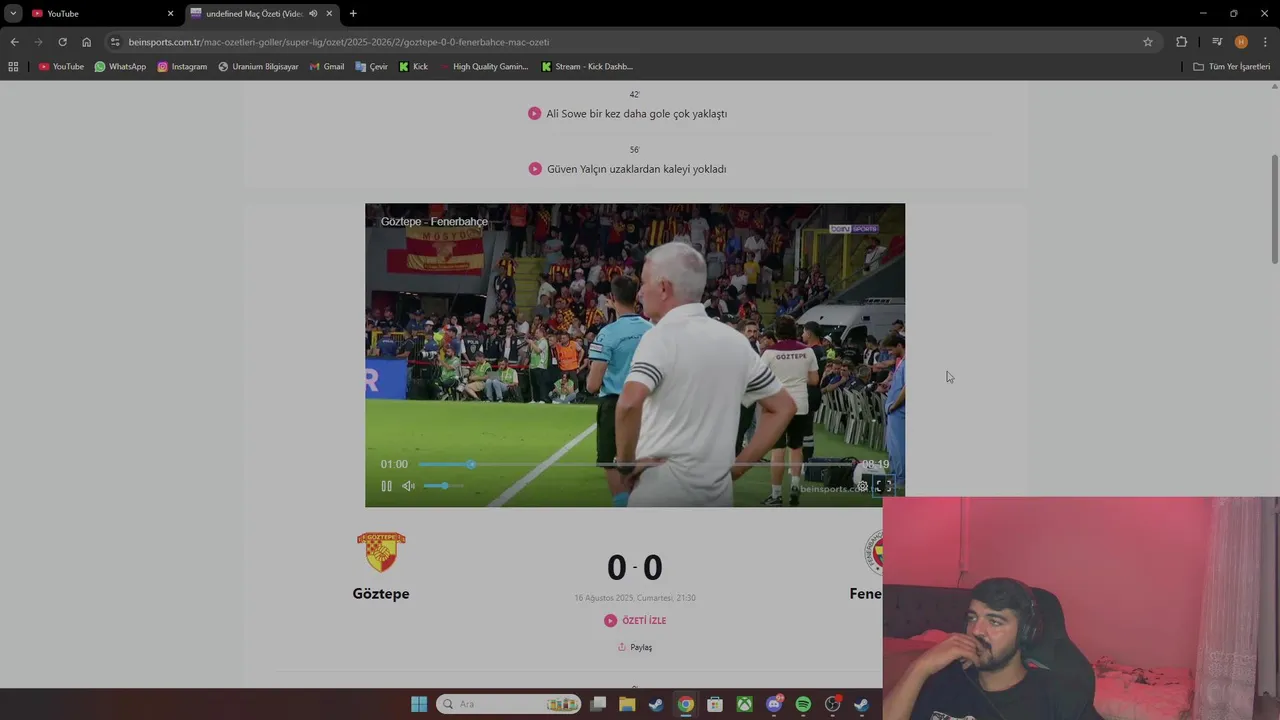This screenshot has height=720, width=1280.
Task: Open the WhatsApp bookmark
Action: click(x=120, y=67)
